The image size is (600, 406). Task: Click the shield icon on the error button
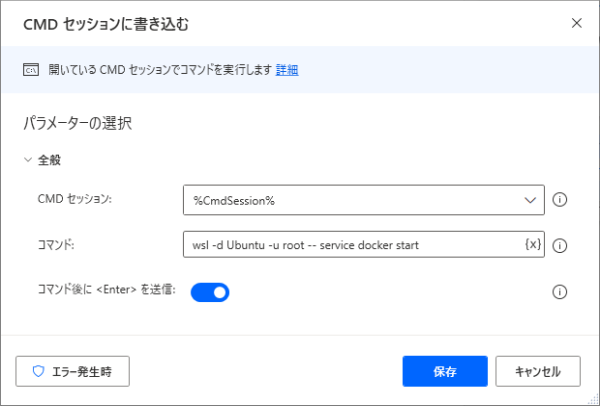point(39,371)
